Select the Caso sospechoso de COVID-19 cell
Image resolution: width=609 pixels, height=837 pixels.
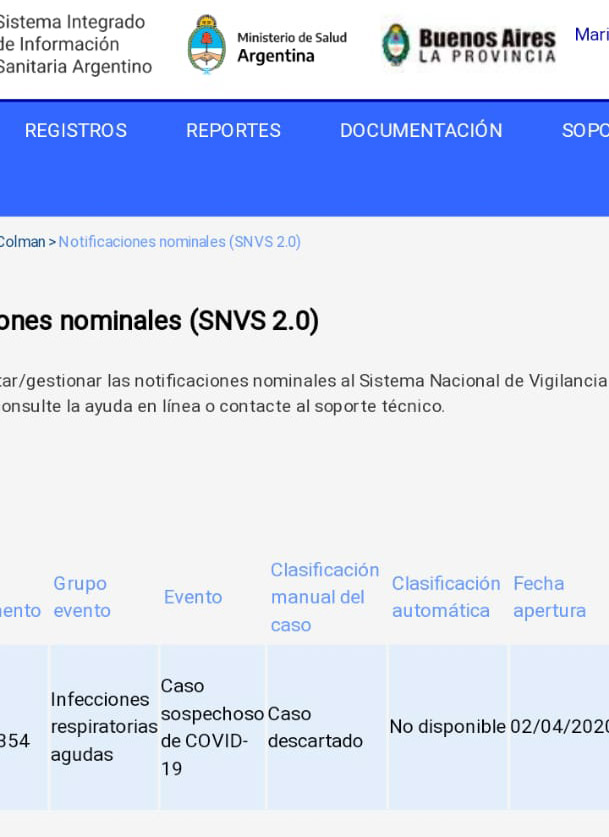[211, 727]
